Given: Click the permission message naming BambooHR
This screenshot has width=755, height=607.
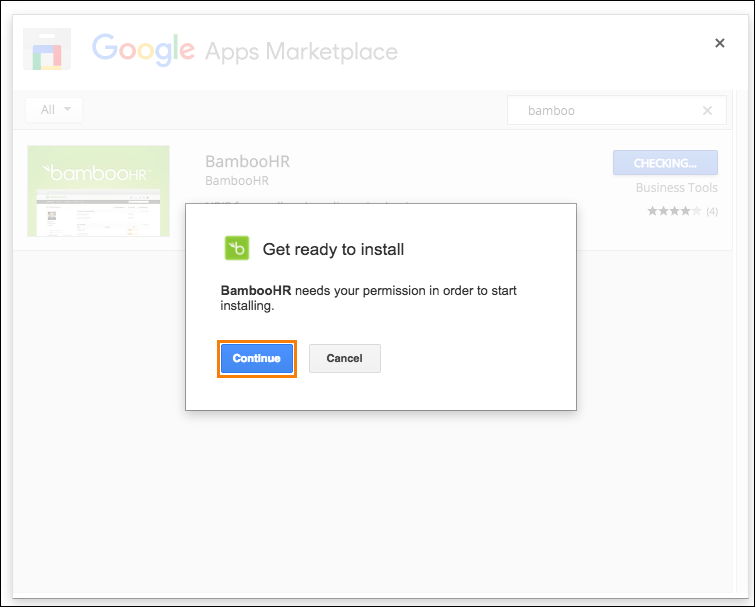Looking at the screenshot, I should click(x=368, y=298).
